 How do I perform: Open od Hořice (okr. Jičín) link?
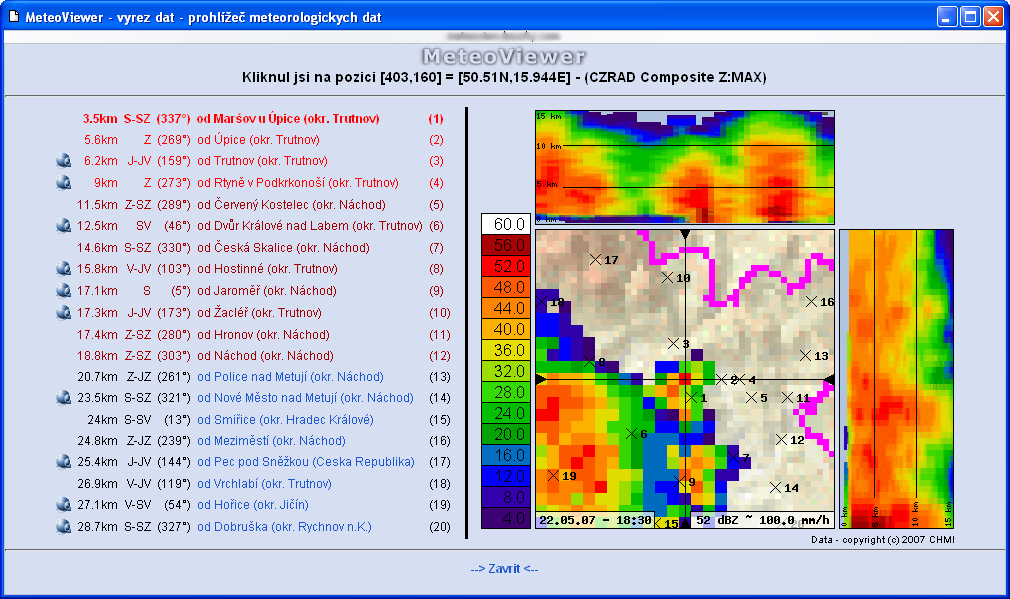point(252,505)
